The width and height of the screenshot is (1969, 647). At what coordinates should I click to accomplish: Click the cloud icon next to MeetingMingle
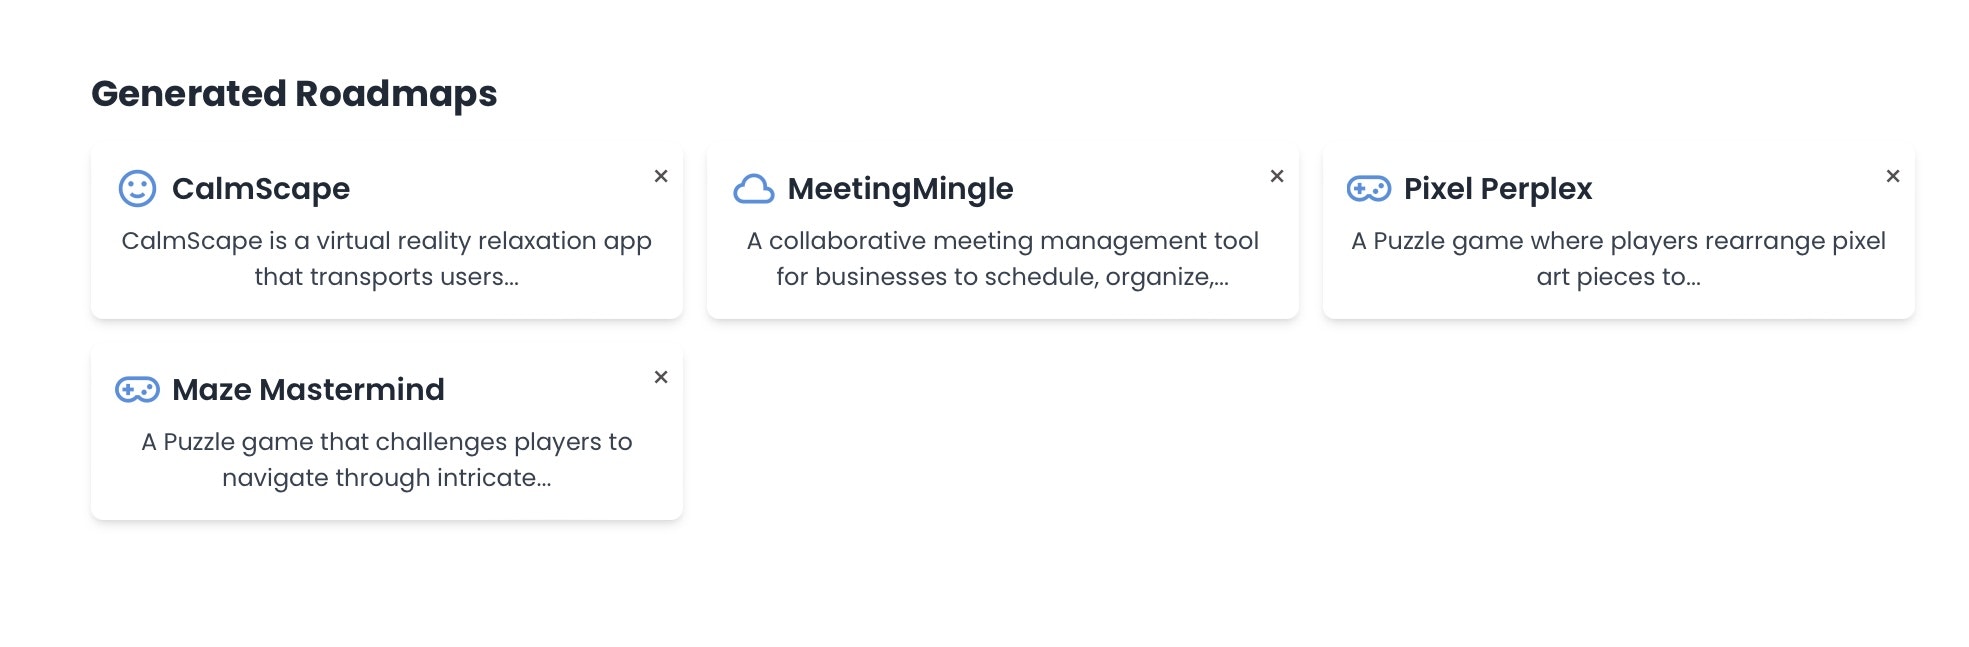(x=753, y=188)
